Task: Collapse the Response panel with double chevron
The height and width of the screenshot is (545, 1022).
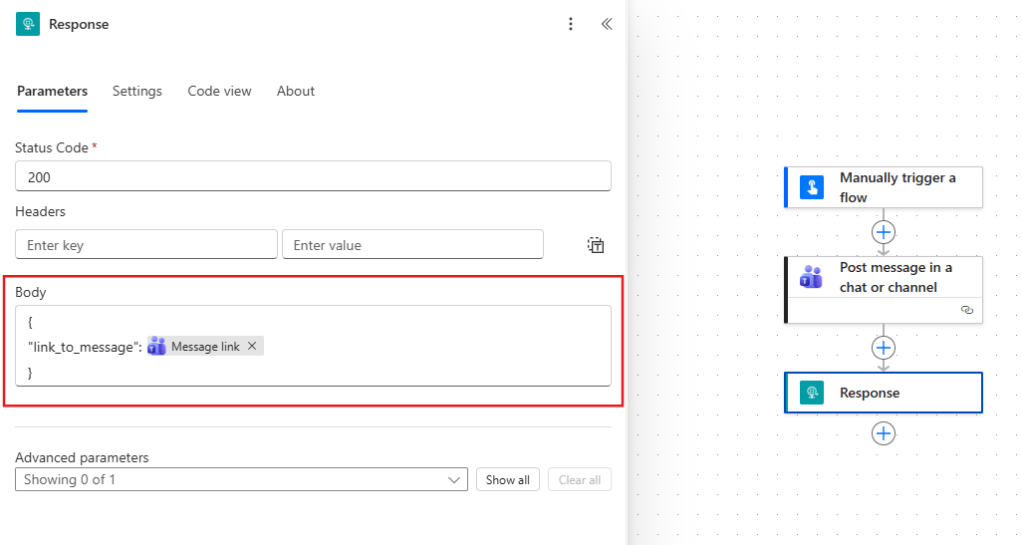Action: 607,24
